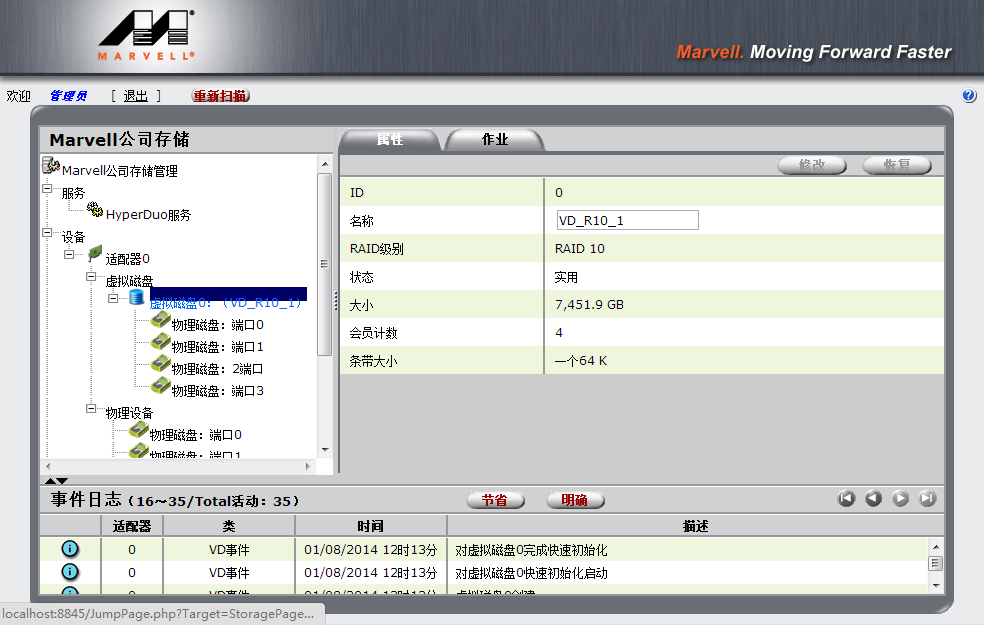Click the 端口0 disk icon under 虚拟磁盘0

[161, 321]
